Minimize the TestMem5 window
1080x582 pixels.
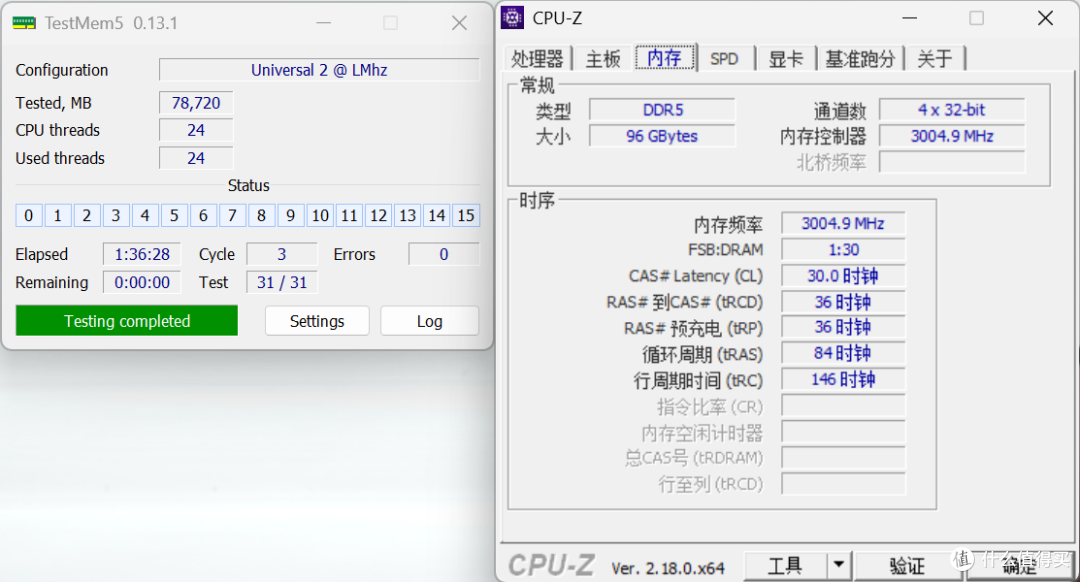tap(324, 23)
